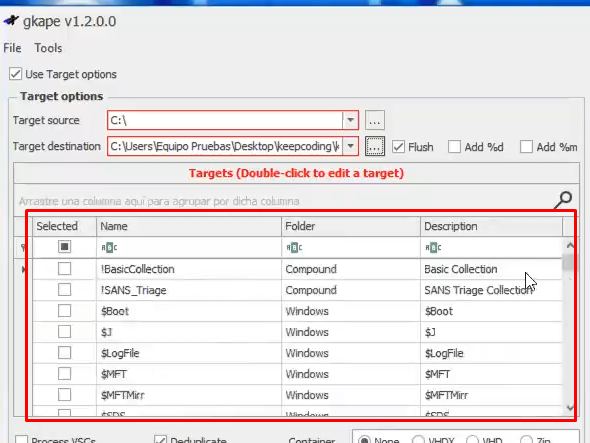The image size is (590, 443).
Task: Click the row indicator arrow beside !BasicCollection
Action: [24, 269]
